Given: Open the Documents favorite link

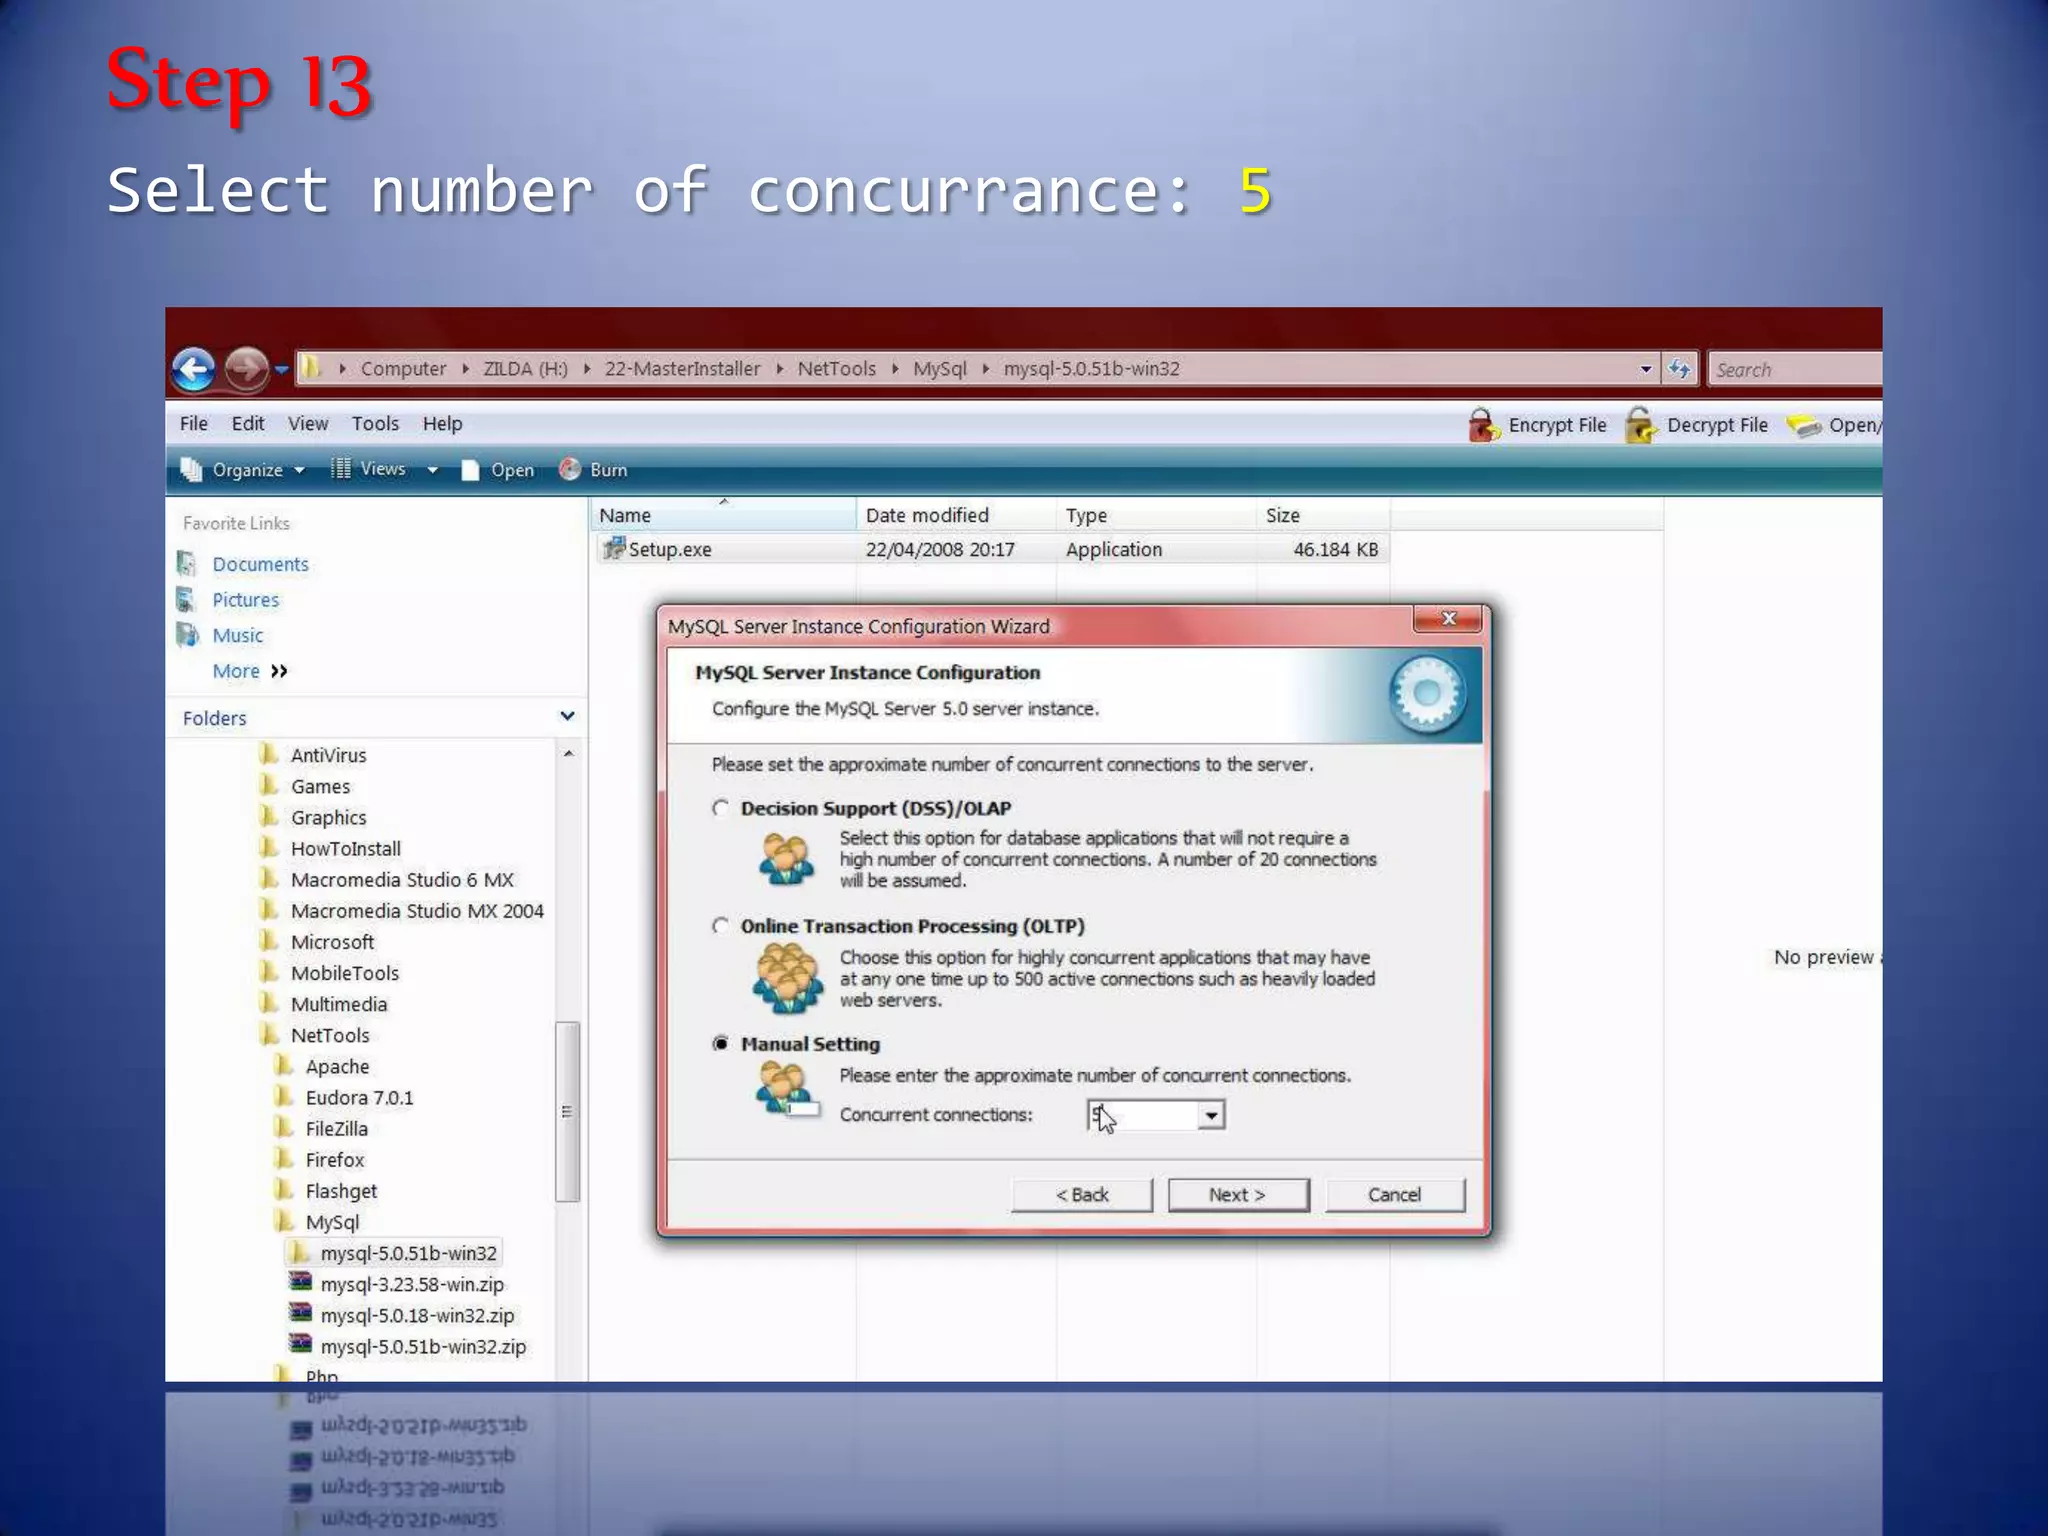Looking at the screenshot, I should (x=260, y=564).
